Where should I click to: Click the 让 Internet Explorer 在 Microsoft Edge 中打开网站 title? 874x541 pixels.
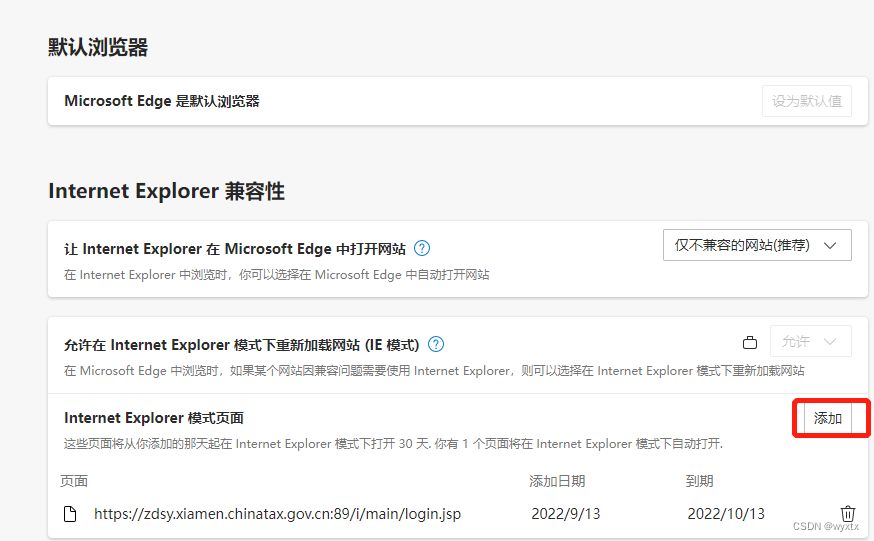click(x=235, y=248)
